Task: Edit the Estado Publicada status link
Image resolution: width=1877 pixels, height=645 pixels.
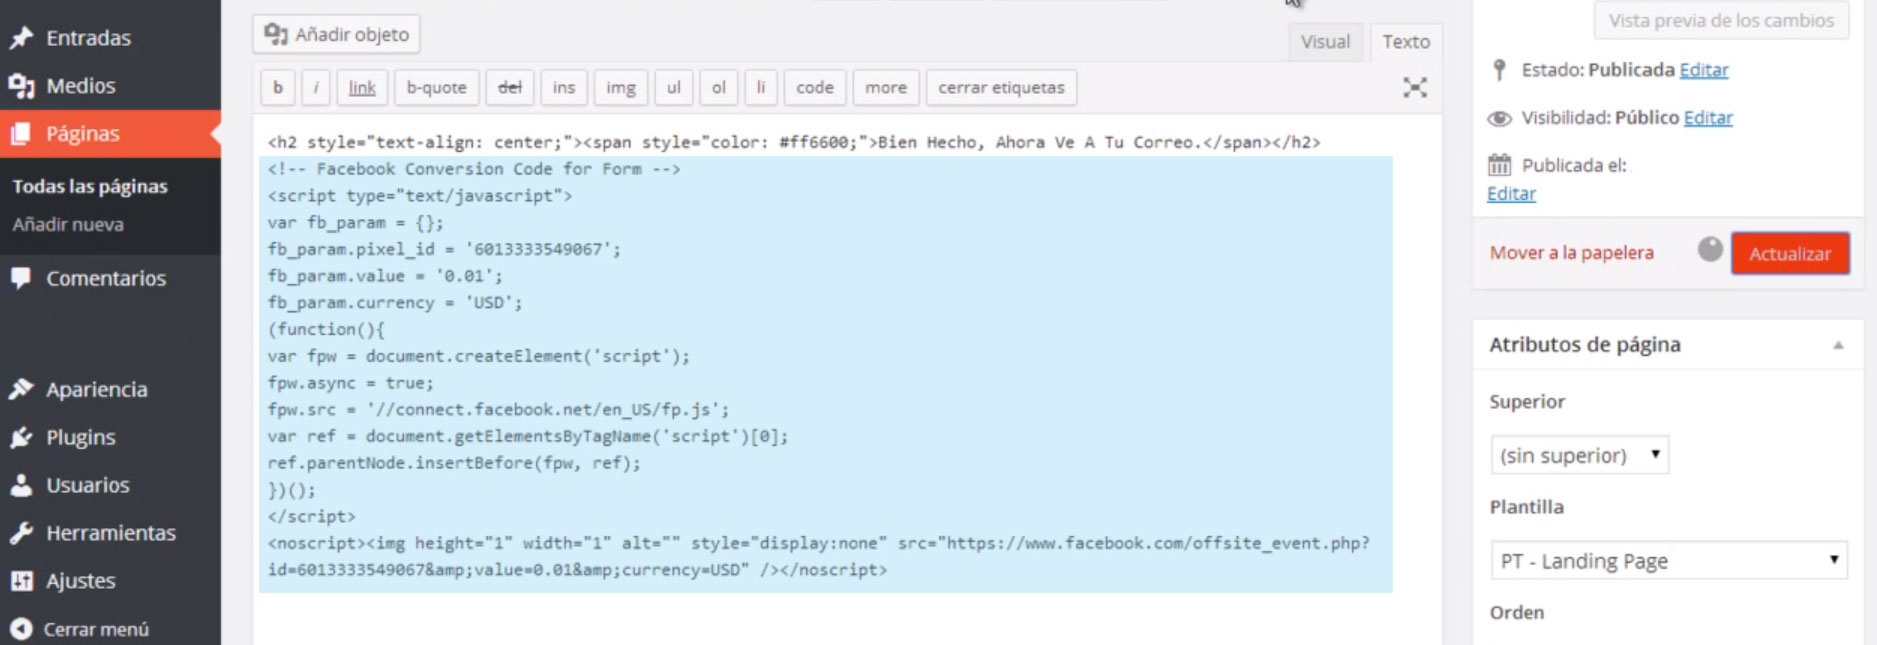Action: click(x=1704, y=70)
